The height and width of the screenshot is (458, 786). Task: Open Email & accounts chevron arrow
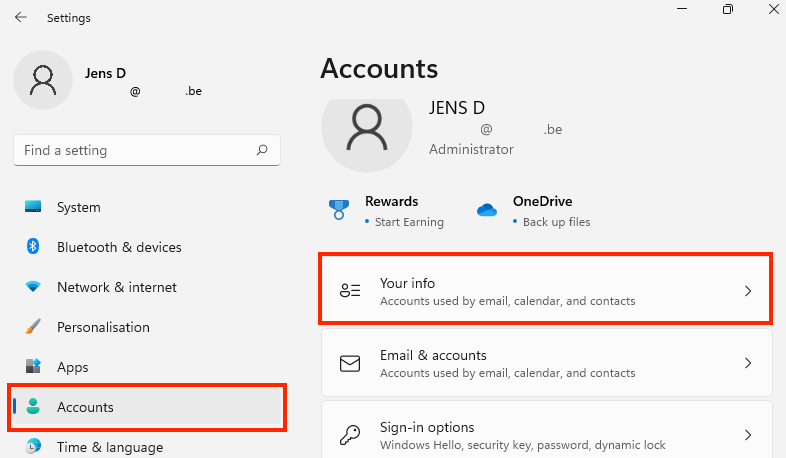(748, 363)
